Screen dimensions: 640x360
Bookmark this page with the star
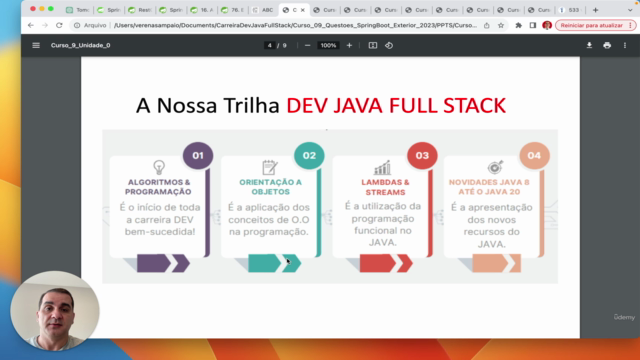click(501, 25)
